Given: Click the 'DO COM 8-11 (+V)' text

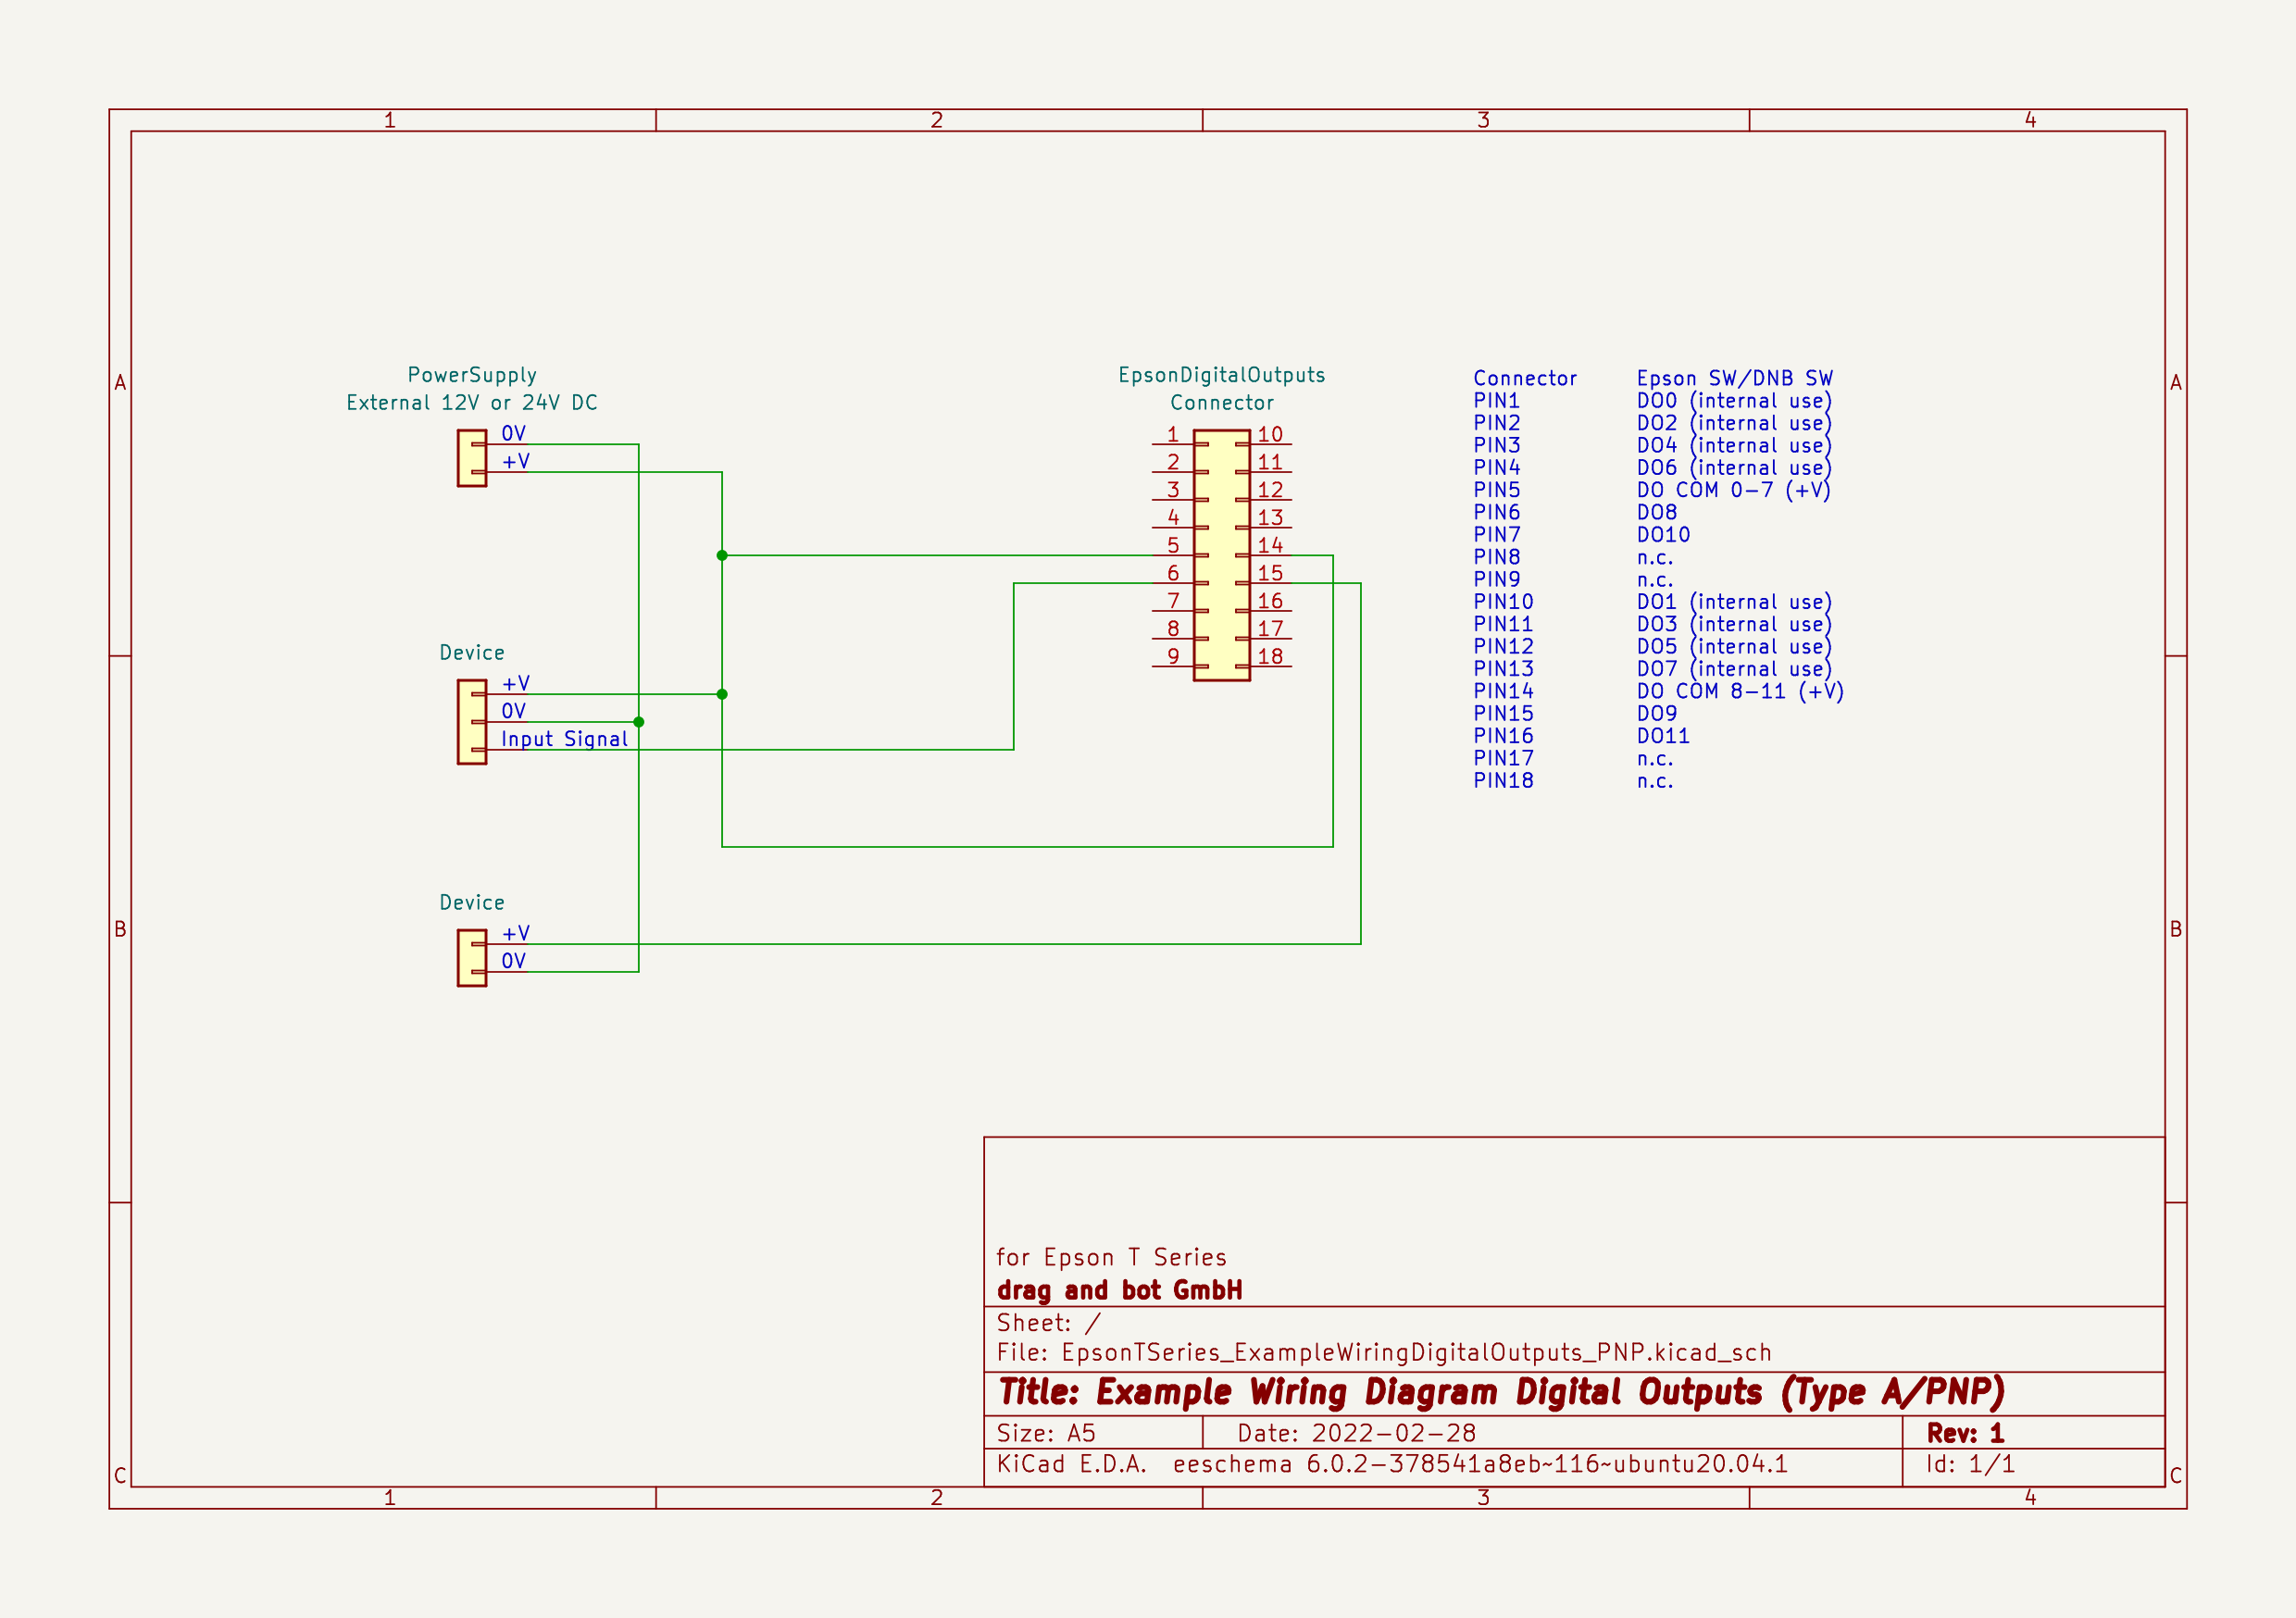Looking at the screenshot, I should 1740,691.
